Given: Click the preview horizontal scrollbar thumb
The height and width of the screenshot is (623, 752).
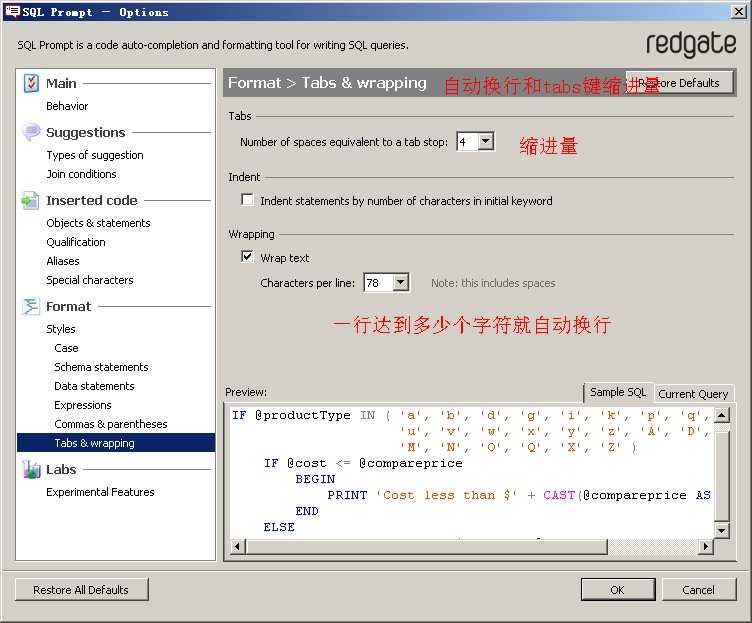Looking at the screenshot, I should tap(426, 546).
